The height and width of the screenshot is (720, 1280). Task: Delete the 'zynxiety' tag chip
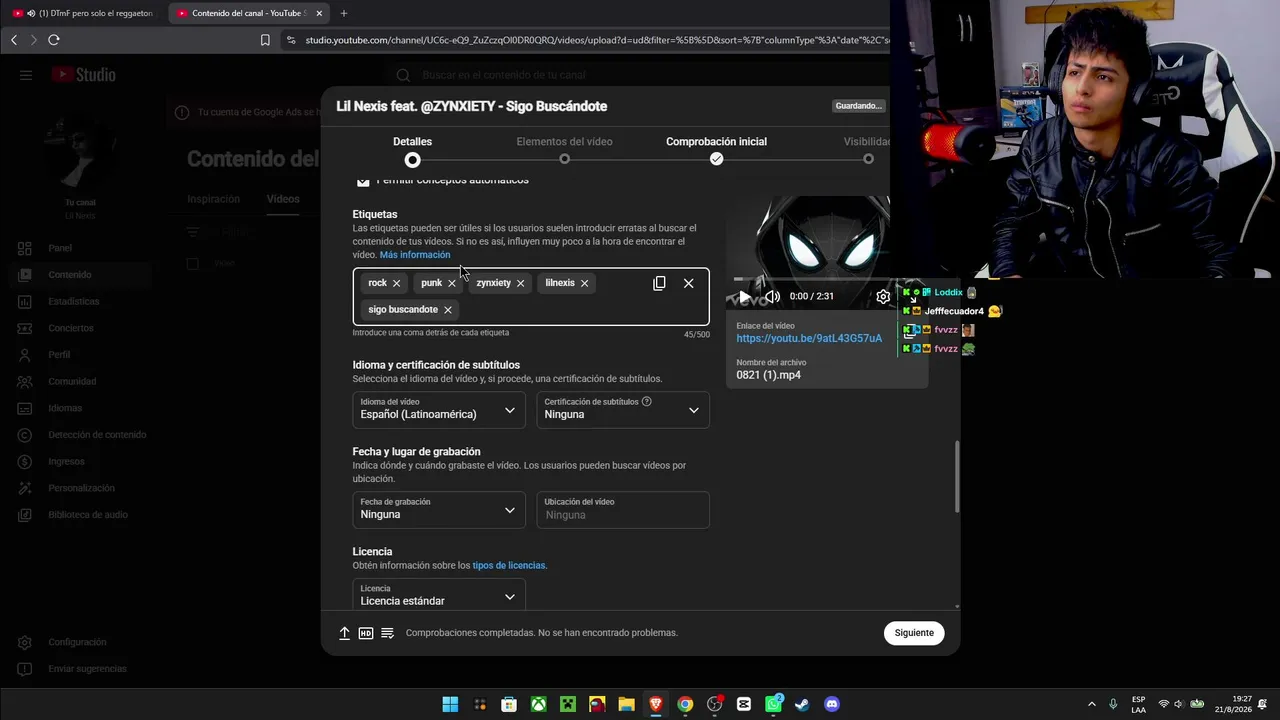(520, 283)
